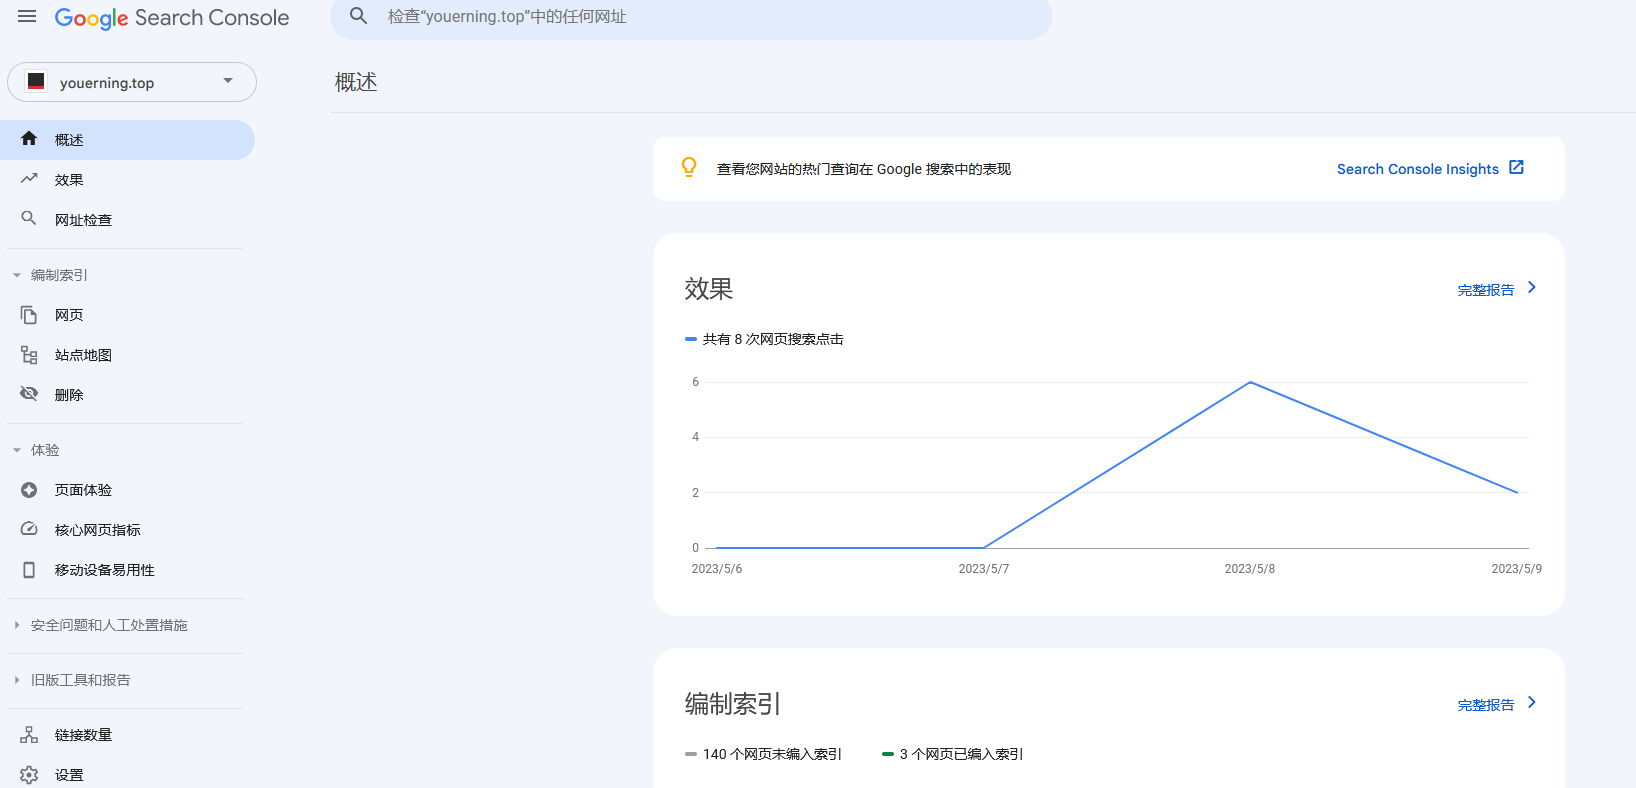The height and width of the screenshot is (788, 1636).
Task: Expand the 安全问题和人工处置措施 section
Action: (x=100, y=625)
